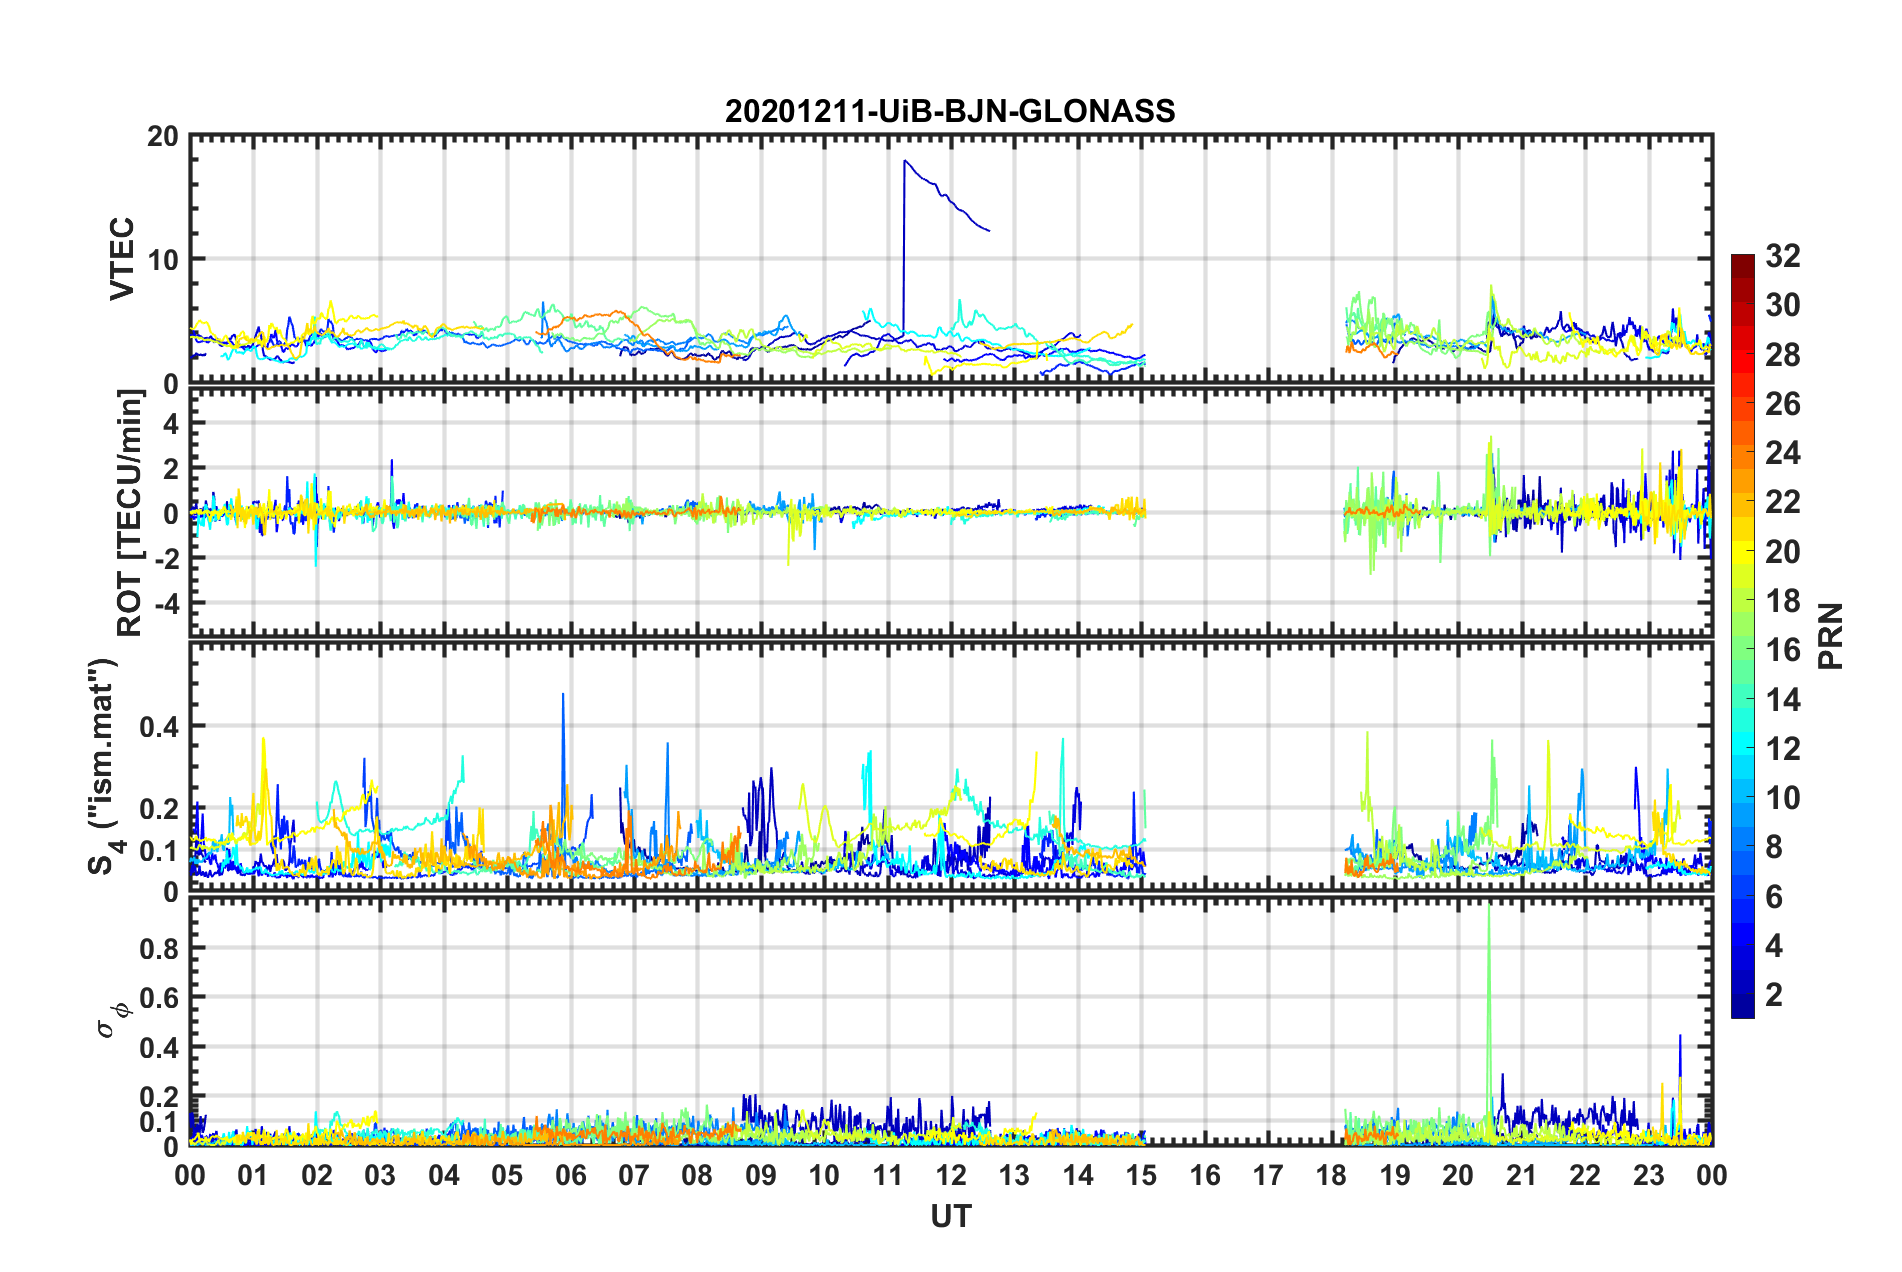The height and width of the screenshot is (1272, 1902).
Task: Click colorbar tick label 4
Action: click(x=1774, y=946)
